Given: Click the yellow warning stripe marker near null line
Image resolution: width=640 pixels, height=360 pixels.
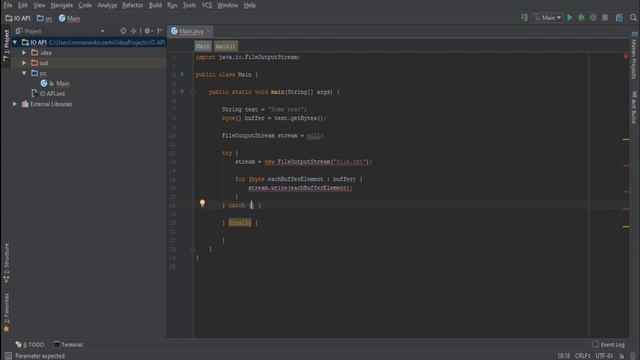Looking at the screenshot, I should pyautogui.click(x=626, y=140).
